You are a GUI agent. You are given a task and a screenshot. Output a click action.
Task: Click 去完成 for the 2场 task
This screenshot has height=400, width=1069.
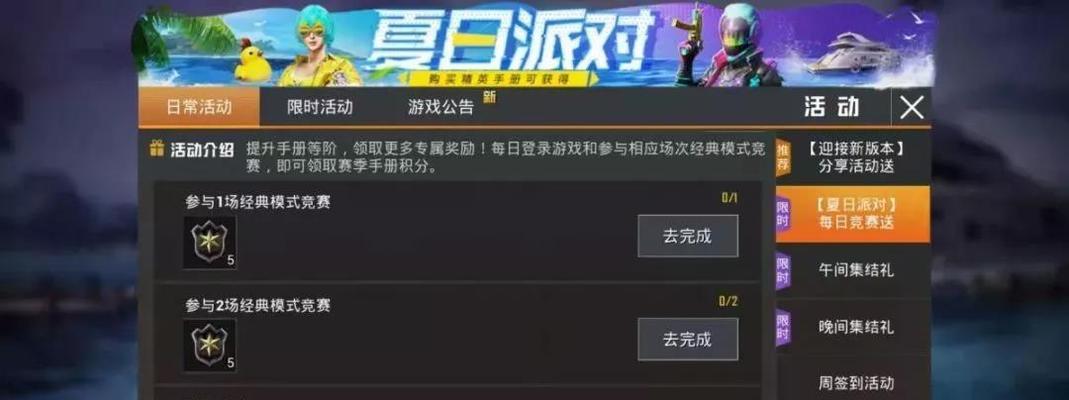click(x=687, y=339)
